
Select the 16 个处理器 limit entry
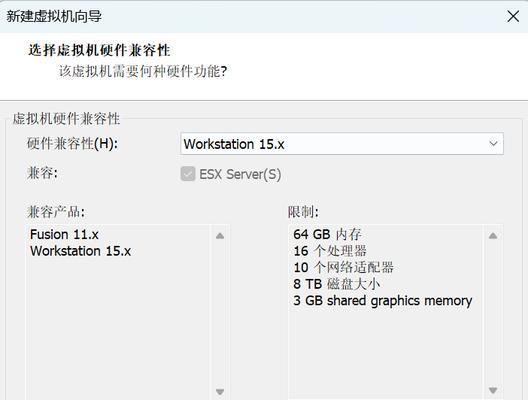330,251
